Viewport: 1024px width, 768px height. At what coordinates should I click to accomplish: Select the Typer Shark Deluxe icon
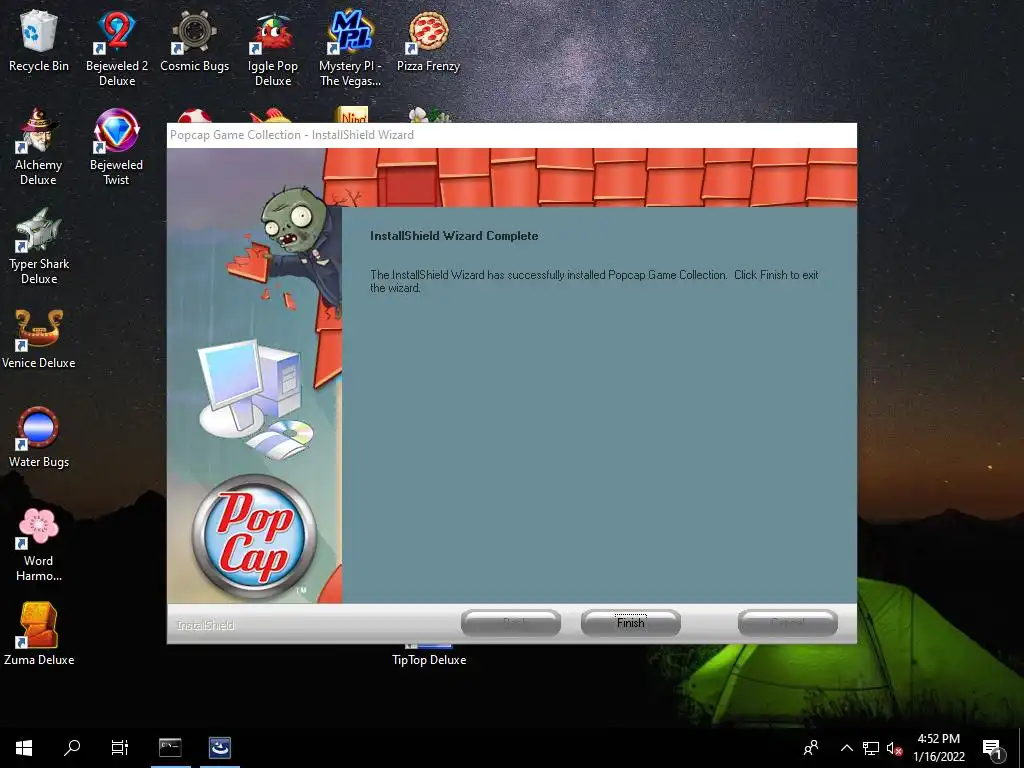click(39, 246)
